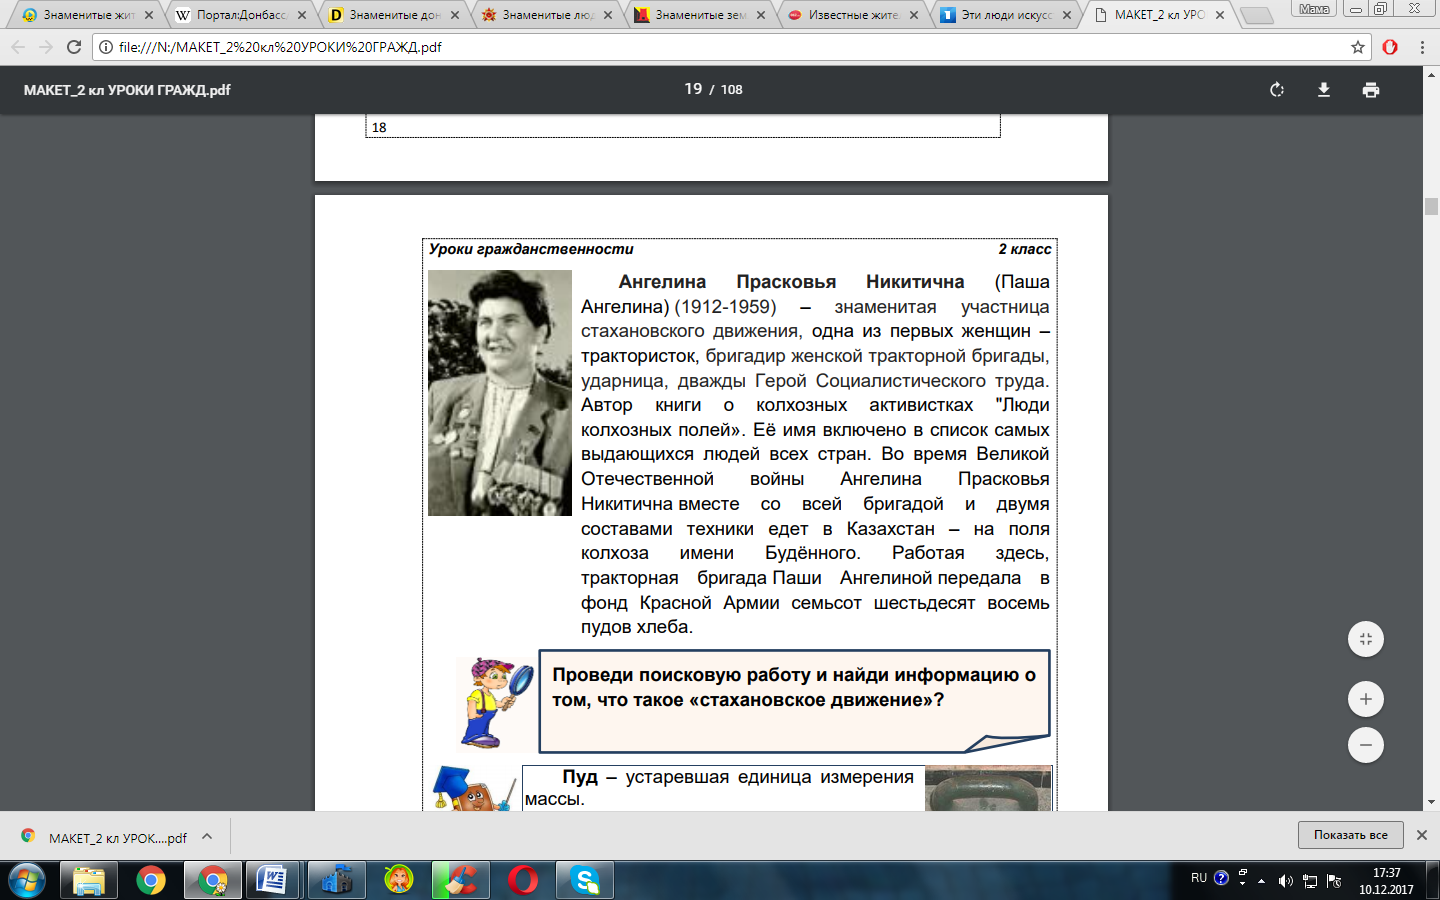
Task: Click Pasha Angelina portrait photo
Action: pos(500,393)
